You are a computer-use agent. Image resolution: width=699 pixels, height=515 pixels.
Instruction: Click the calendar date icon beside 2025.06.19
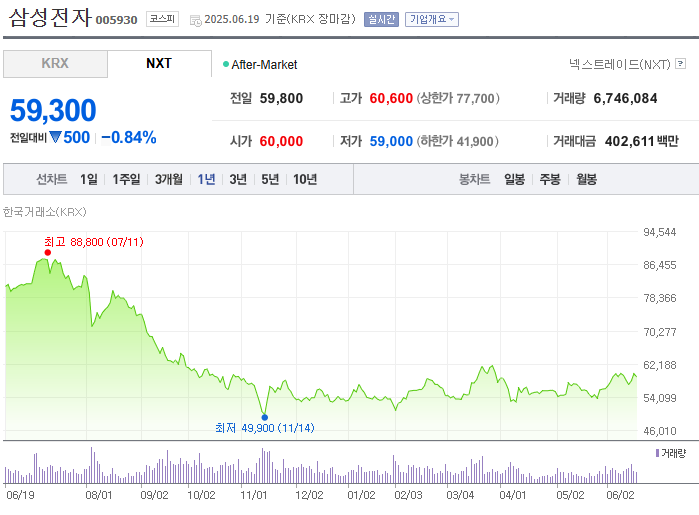coord(196,21)
